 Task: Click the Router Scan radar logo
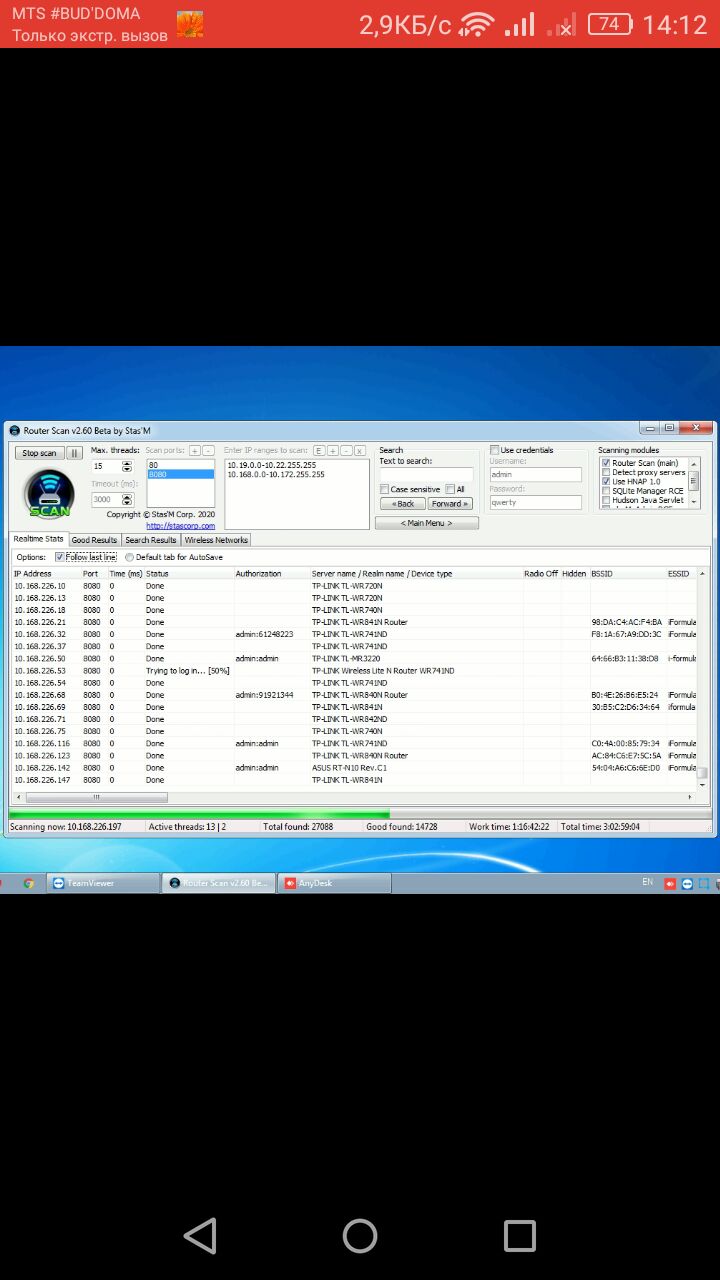tap(49, 493)
